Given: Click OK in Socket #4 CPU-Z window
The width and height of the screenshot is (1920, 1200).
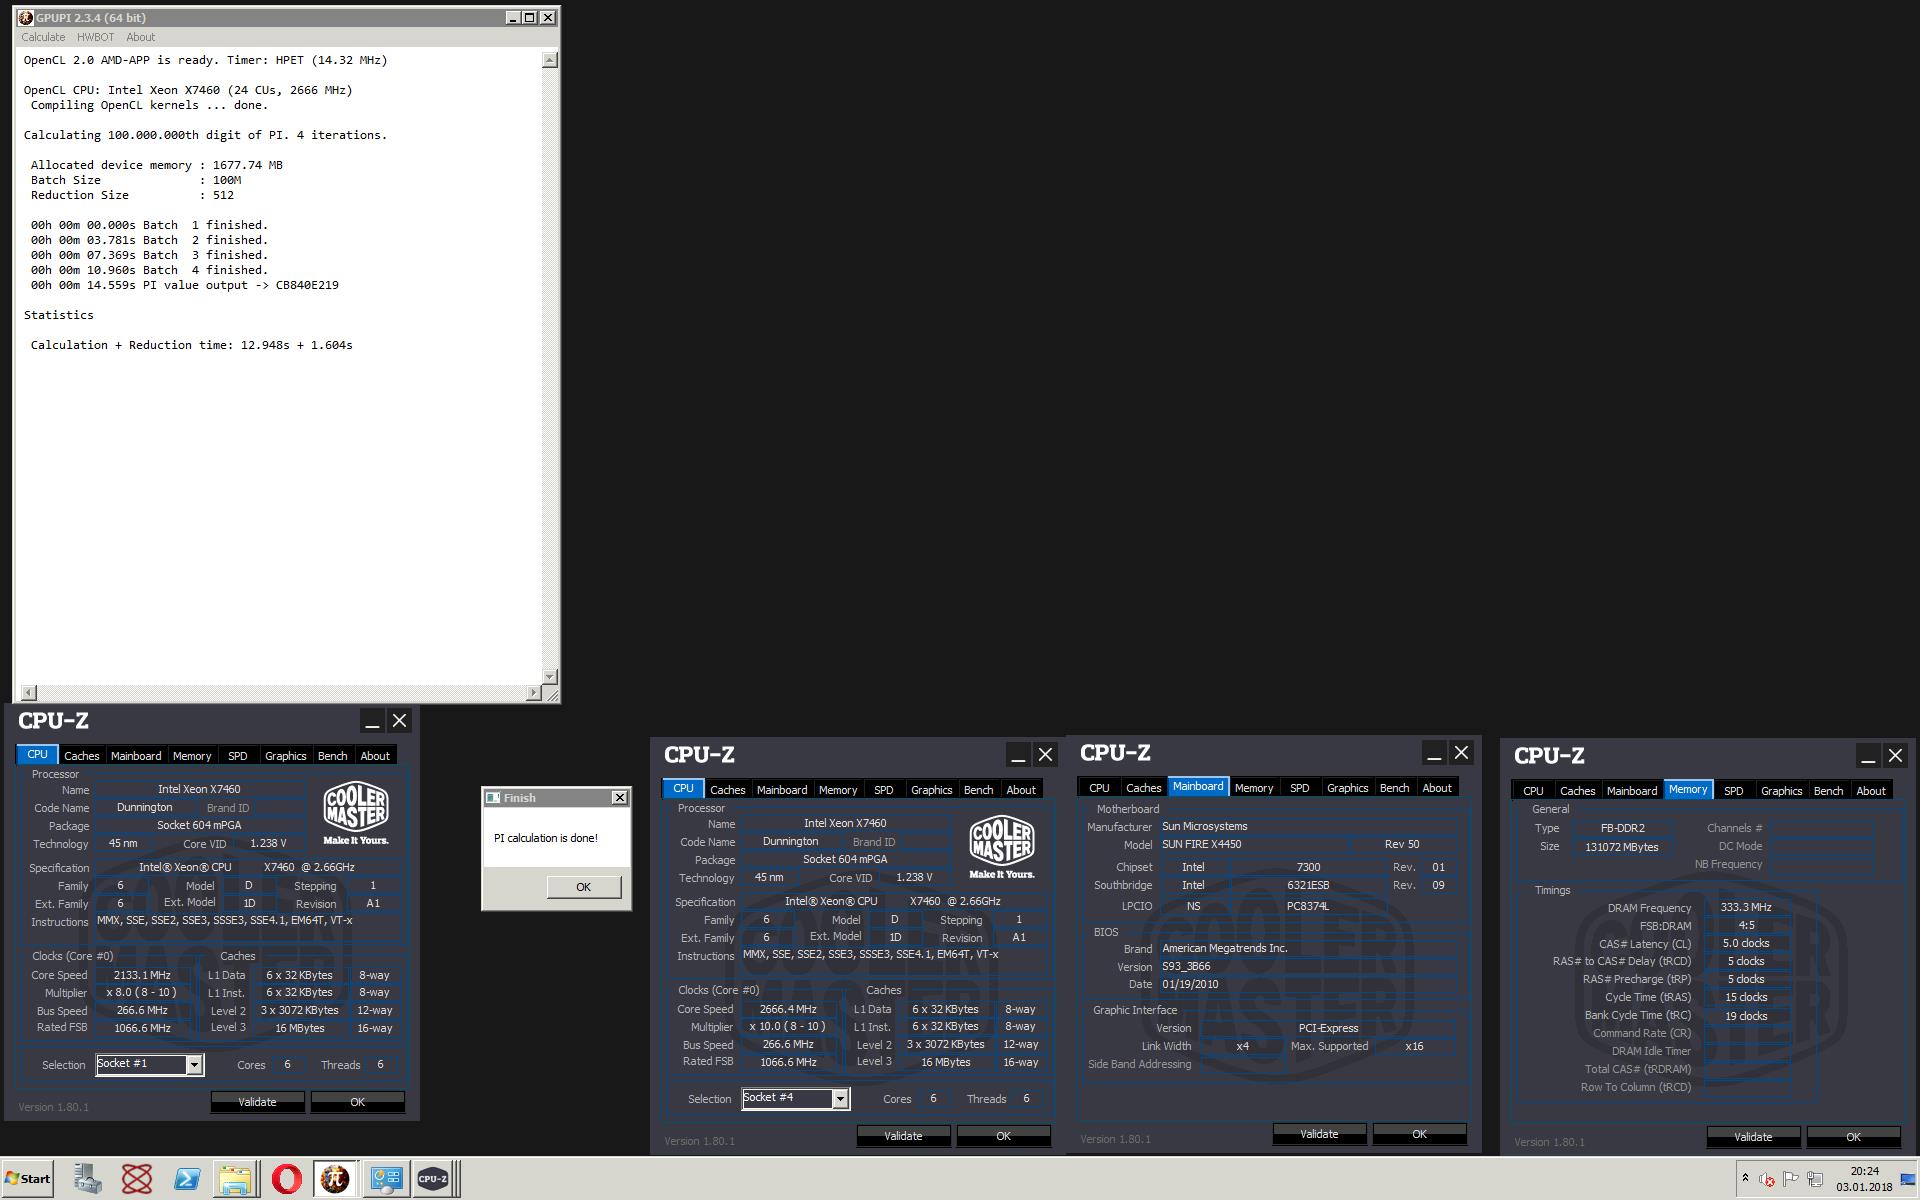Looking at the screenshot, I should [1003, 1136].
